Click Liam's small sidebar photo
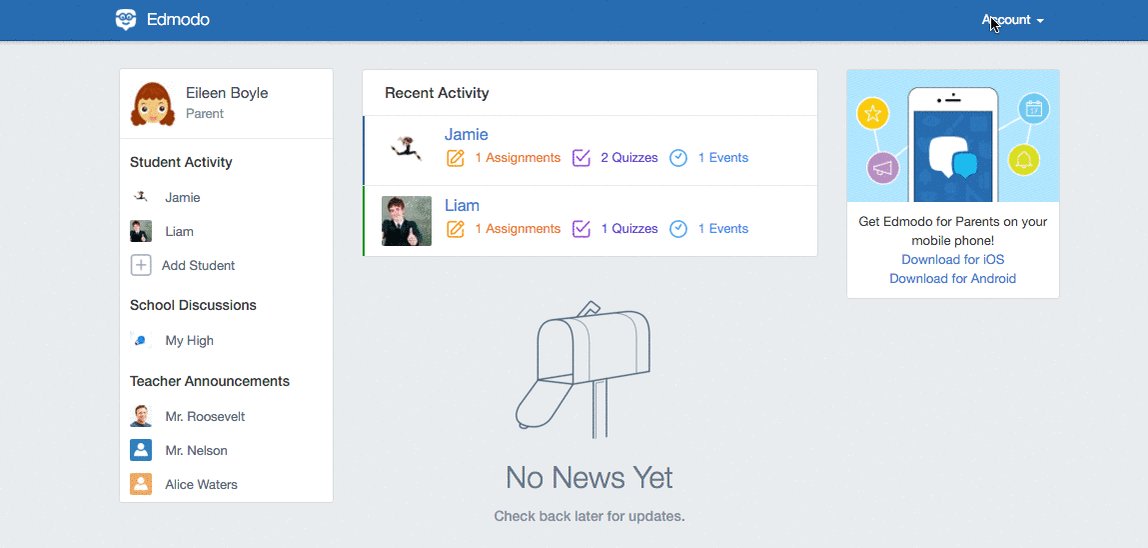This screenshot has height=548, width=1148. click(x=141, y=231)
